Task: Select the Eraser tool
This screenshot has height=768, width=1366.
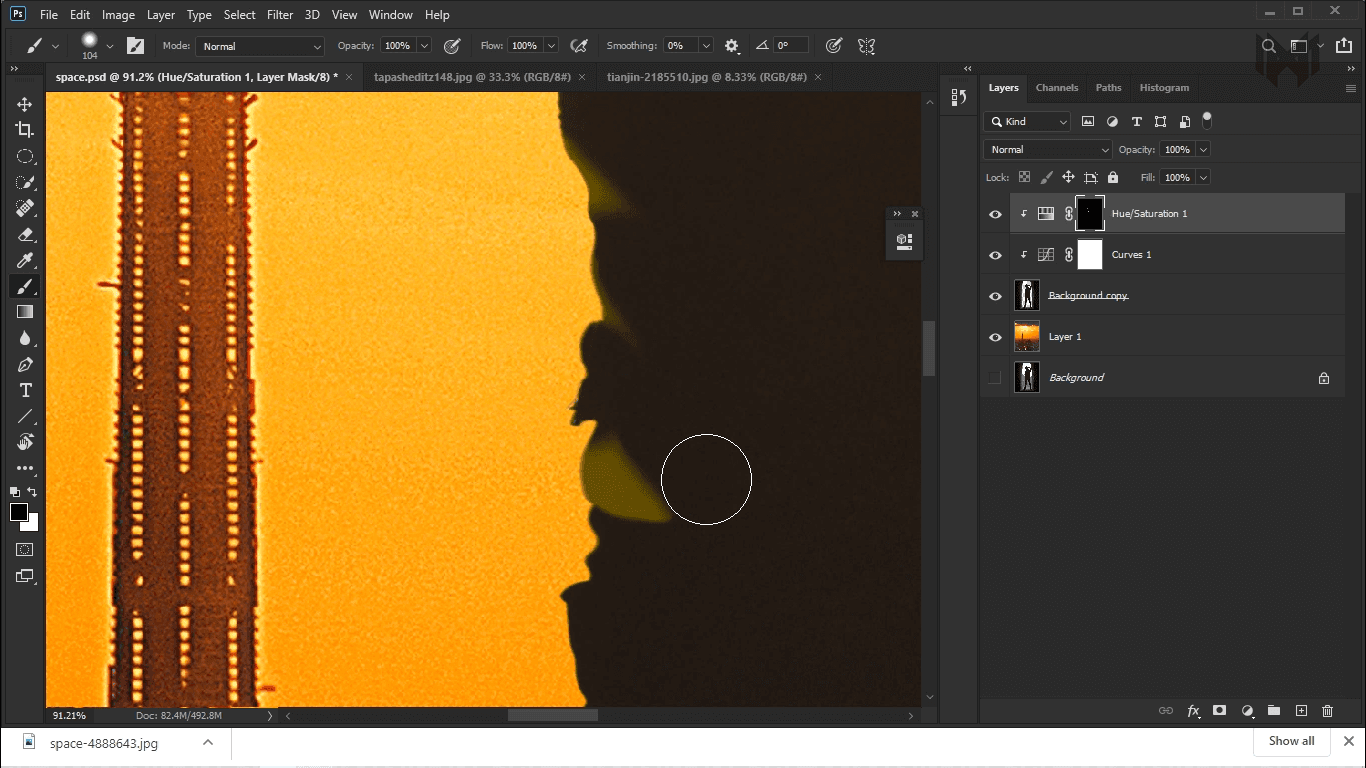Action: (x=25, y=234)
